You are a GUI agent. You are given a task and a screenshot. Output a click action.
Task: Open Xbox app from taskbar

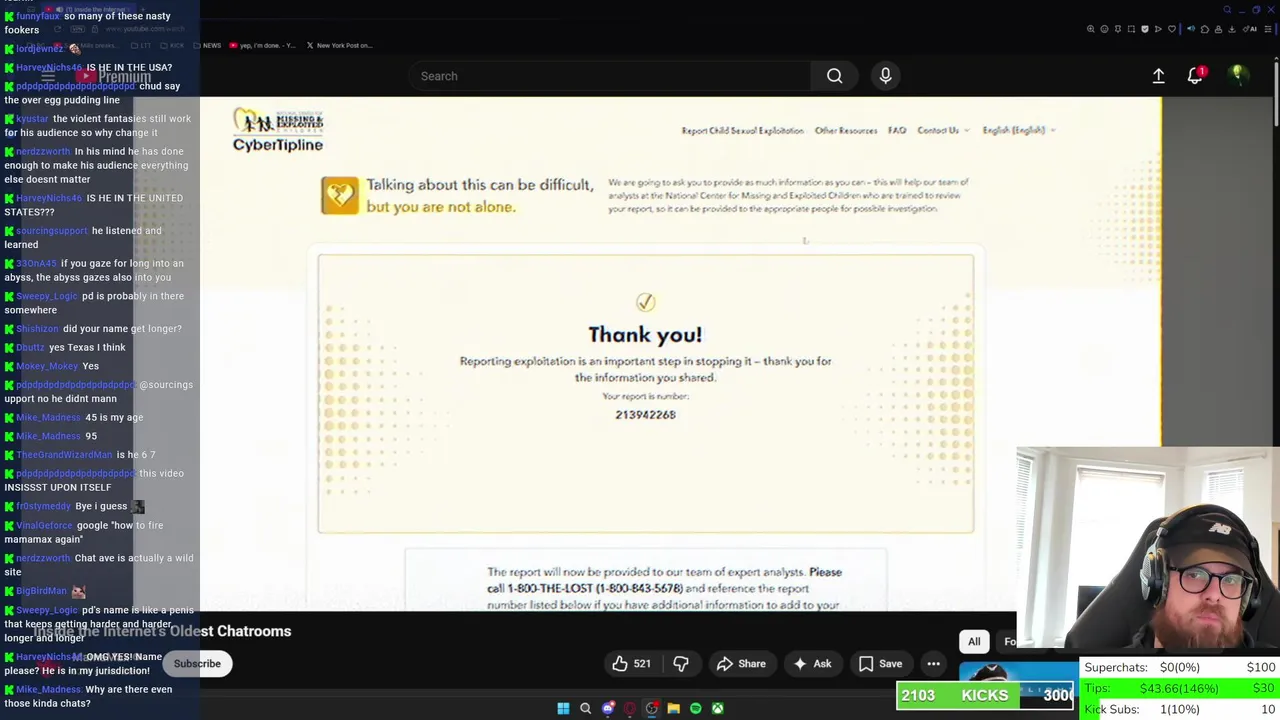tap(718, 708)
